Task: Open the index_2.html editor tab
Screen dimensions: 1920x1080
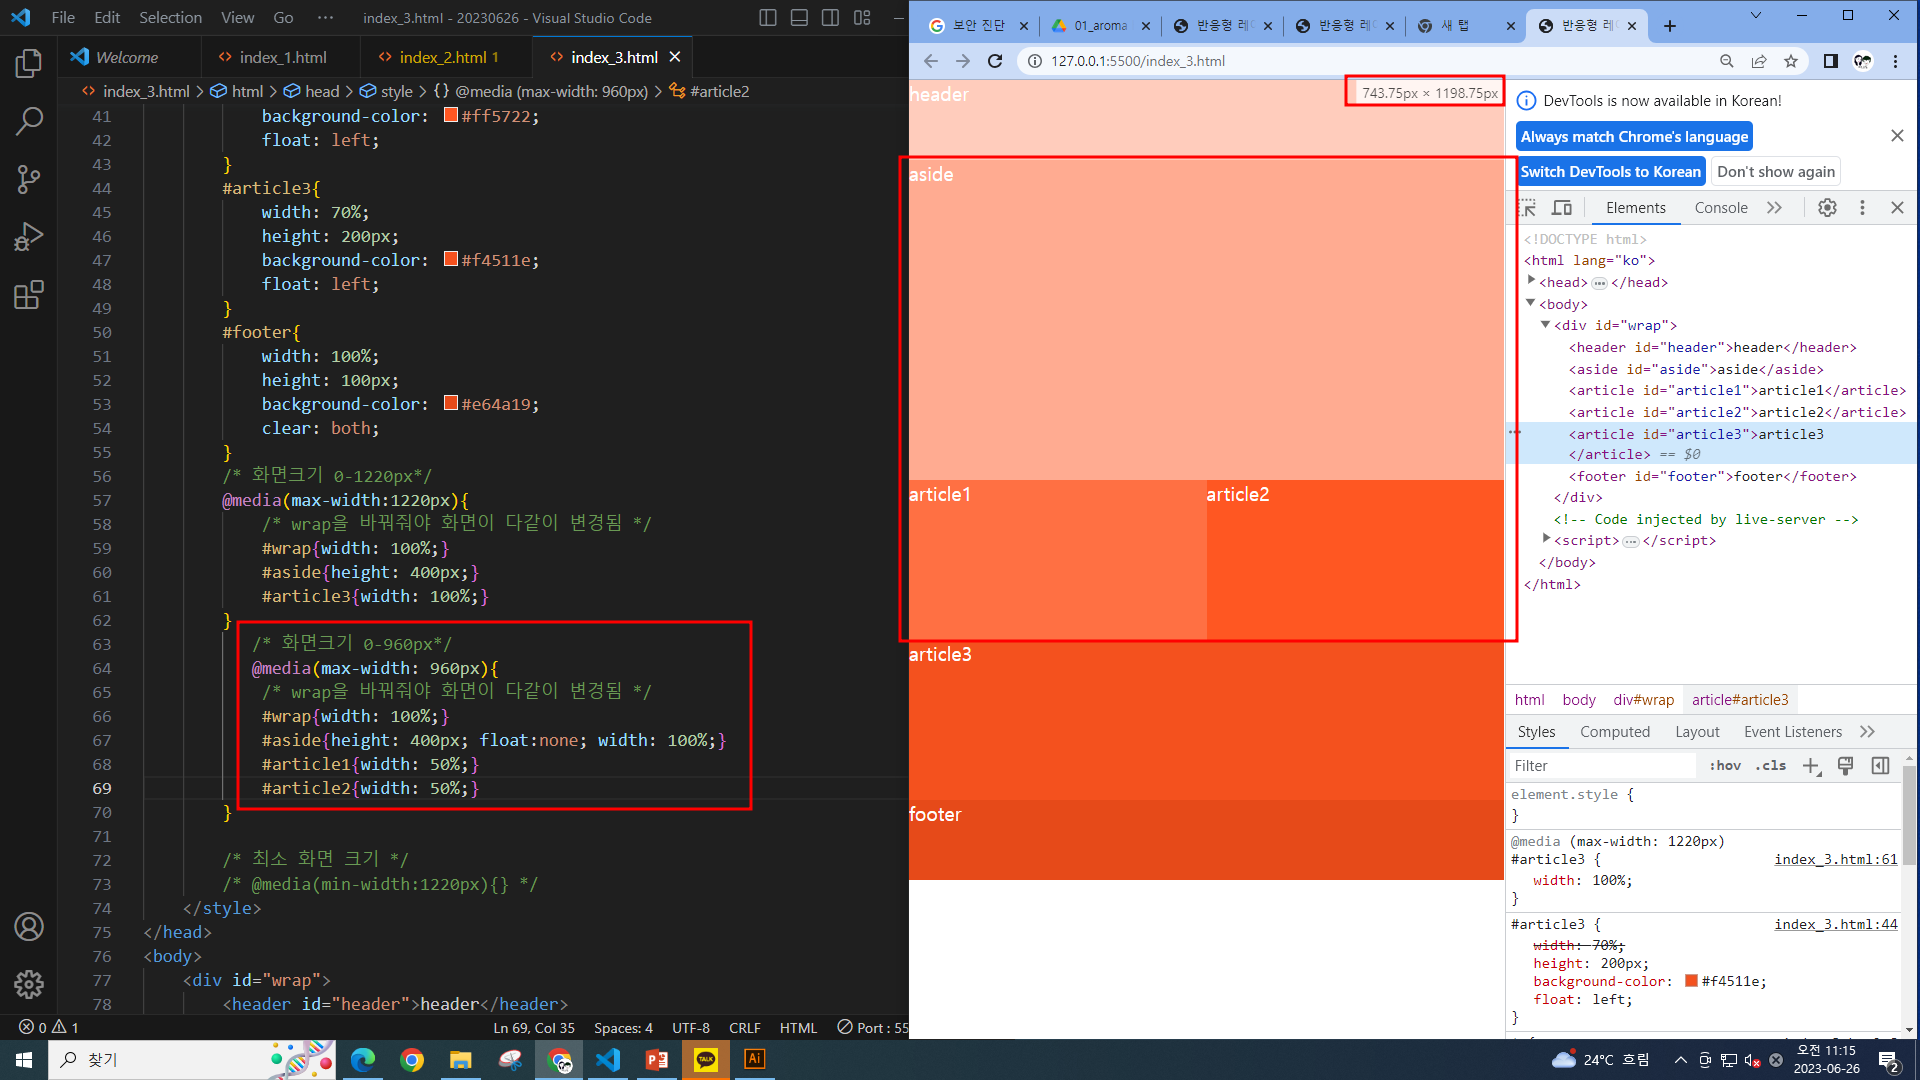Action: 442,58
